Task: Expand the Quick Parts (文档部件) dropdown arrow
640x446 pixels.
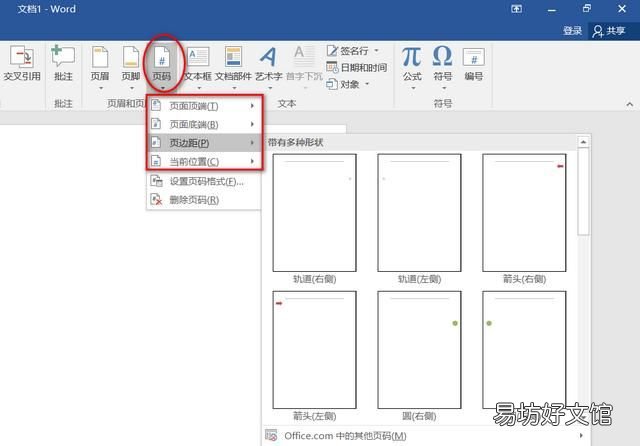Action: [234, 88]
